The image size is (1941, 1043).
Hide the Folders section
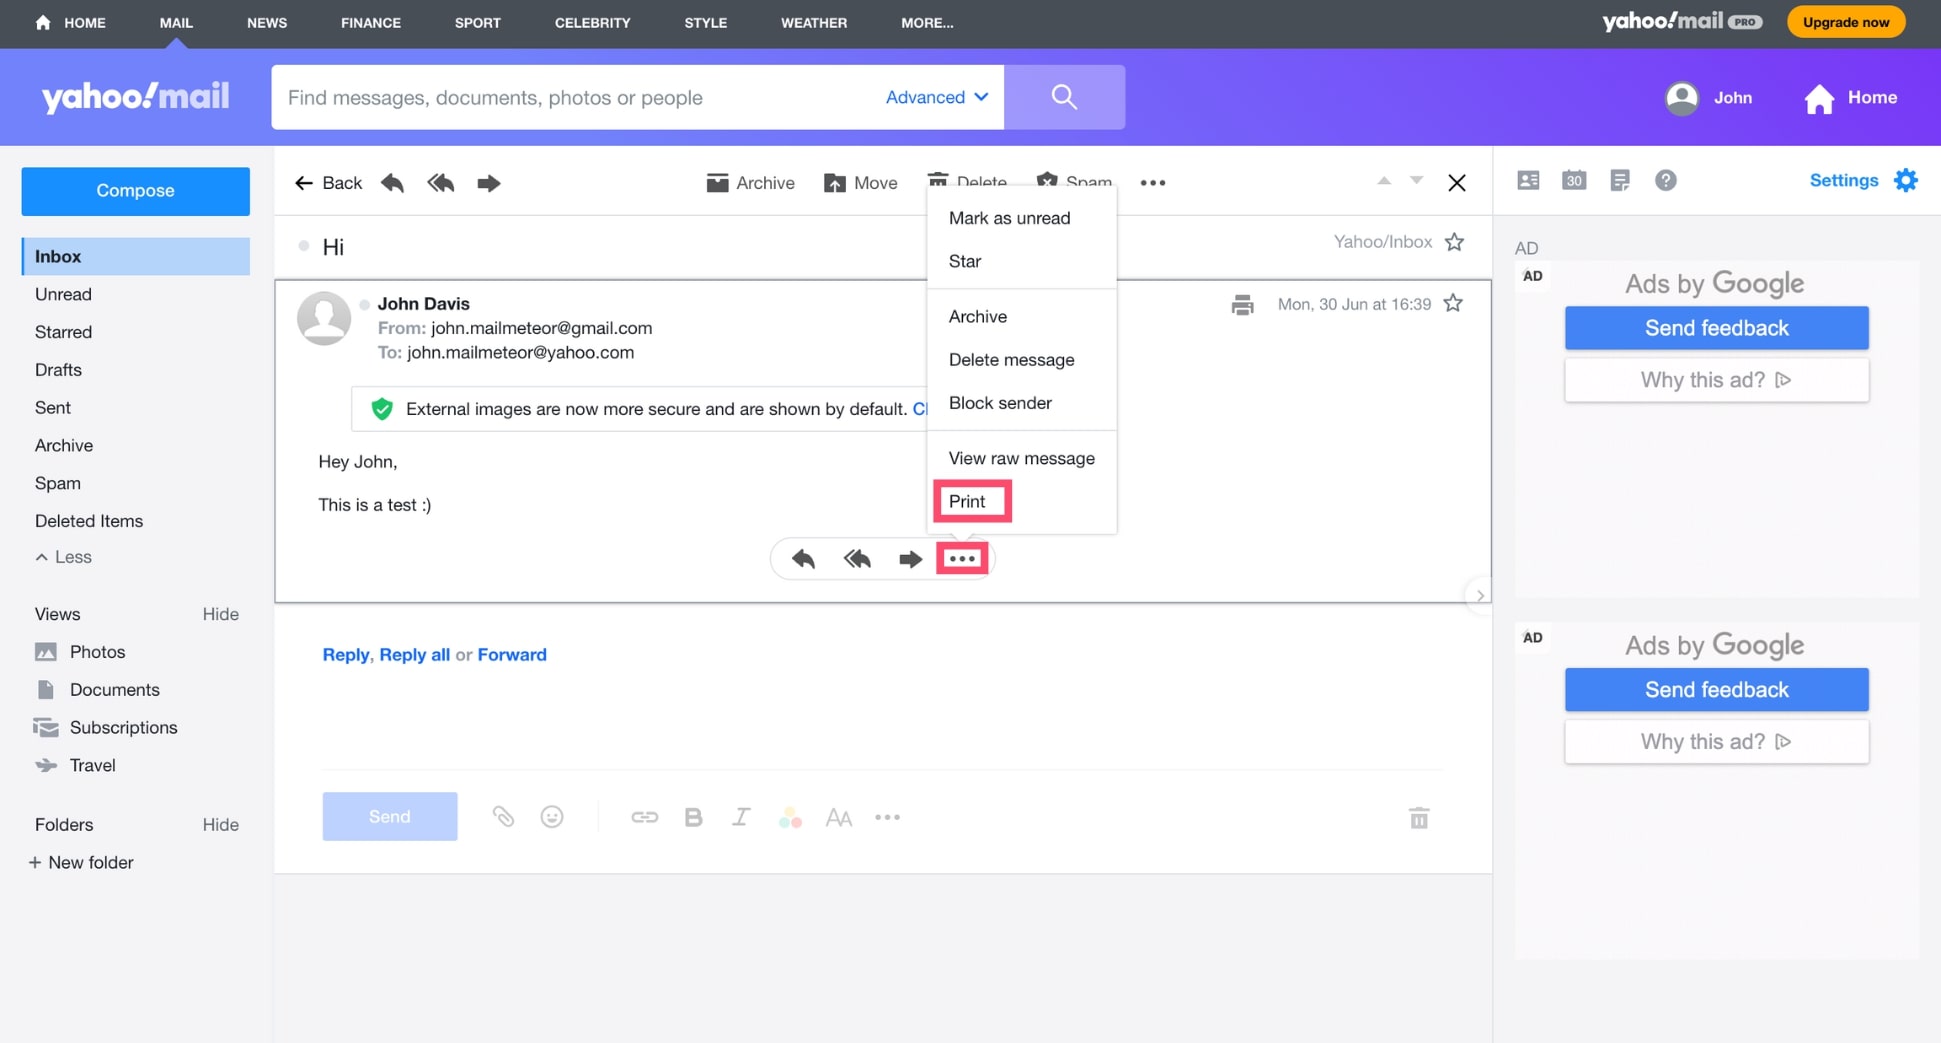click(x=220, y=825)
